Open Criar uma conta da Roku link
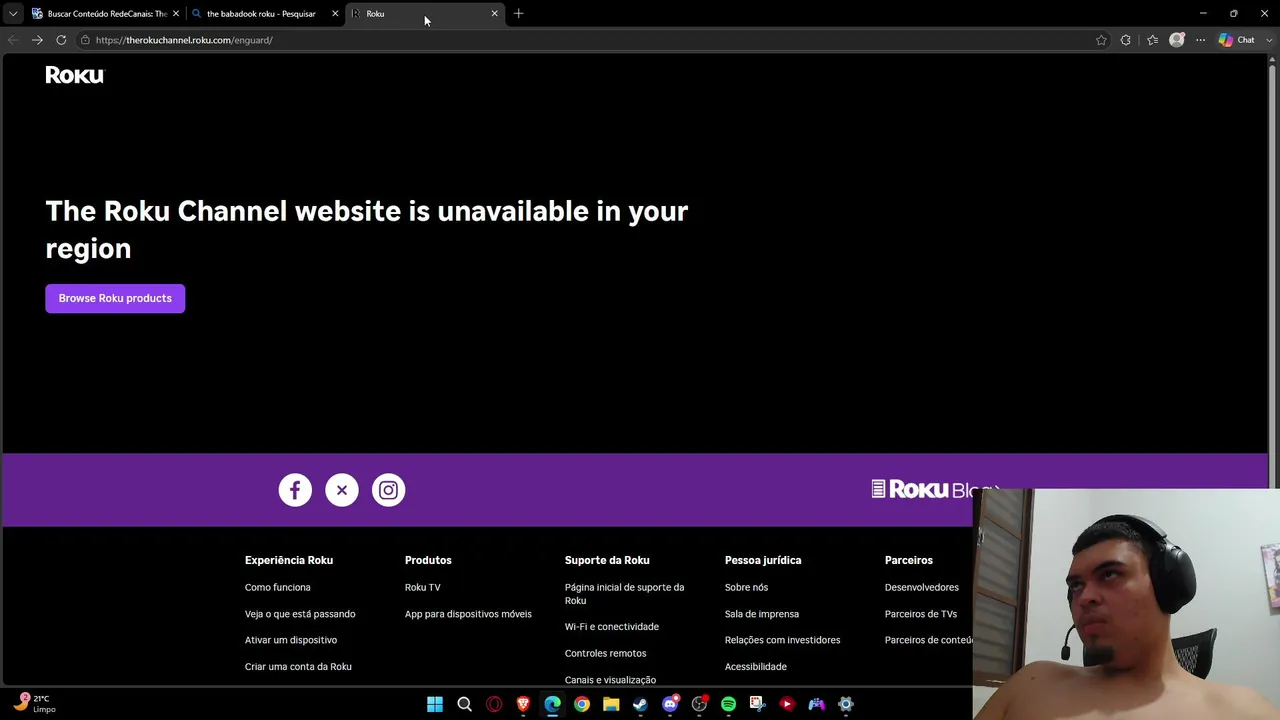 [x=298, y=667]
